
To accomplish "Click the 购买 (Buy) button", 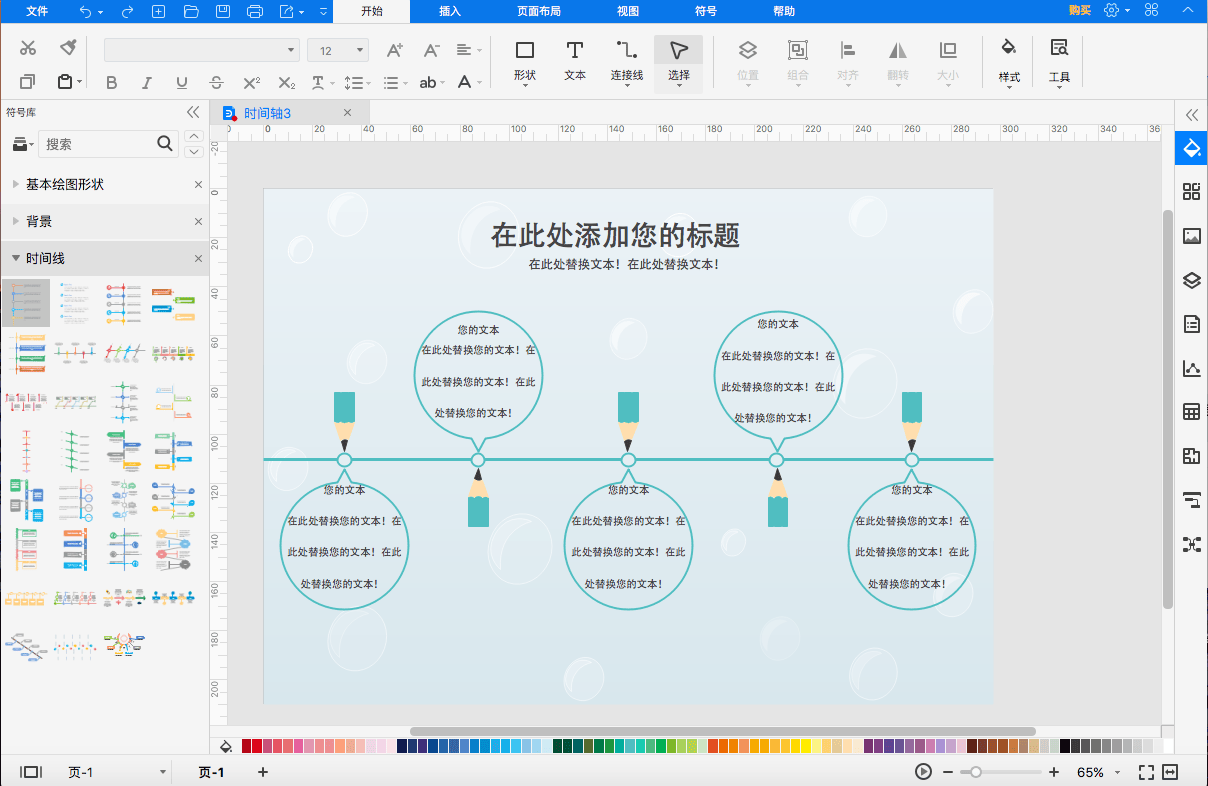I will click(1081, 9).
